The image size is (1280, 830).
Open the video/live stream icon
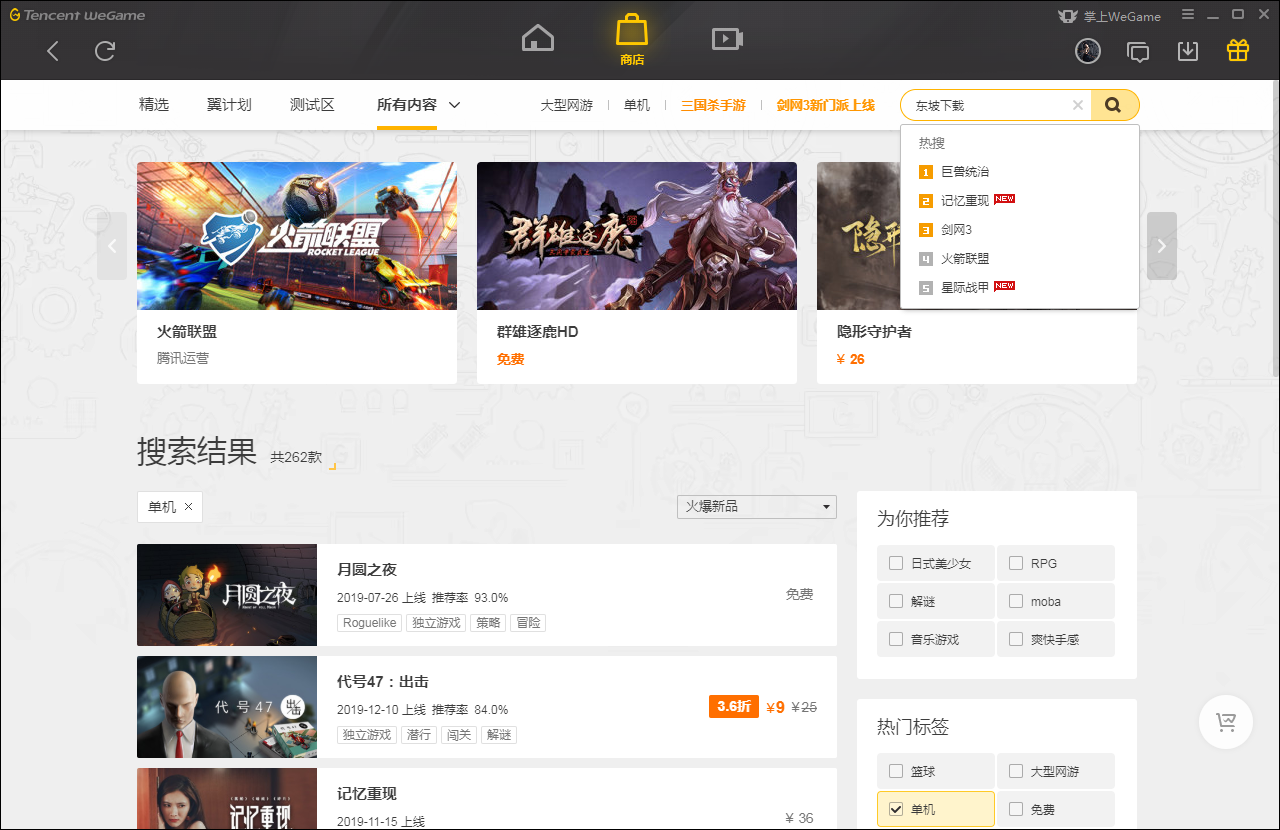coord(727,39)
